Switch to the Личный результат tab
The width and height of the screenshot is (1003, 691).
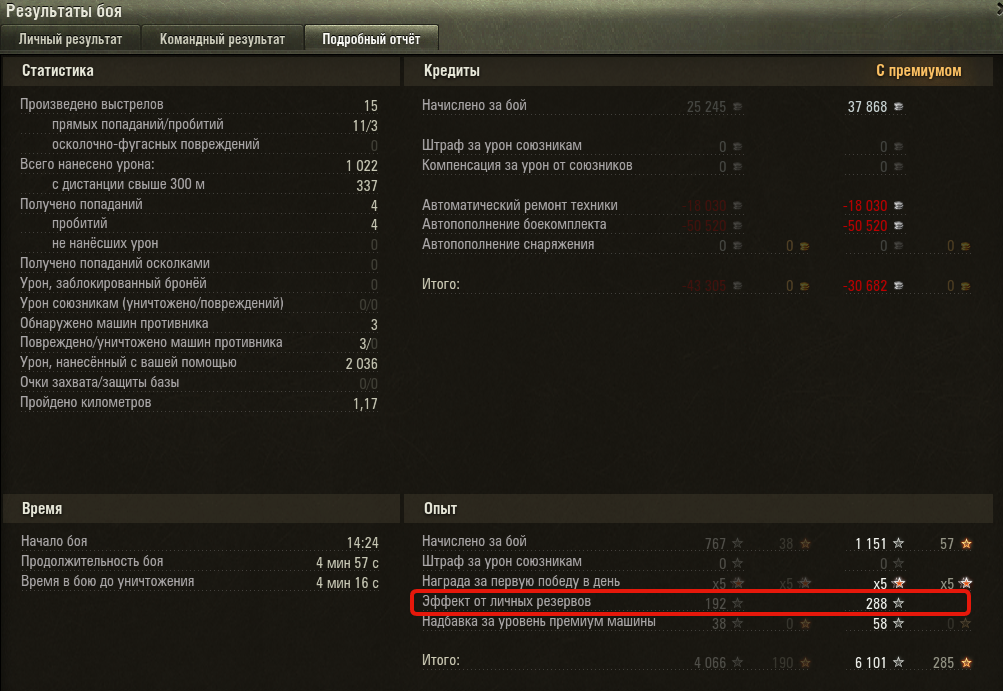70,39
